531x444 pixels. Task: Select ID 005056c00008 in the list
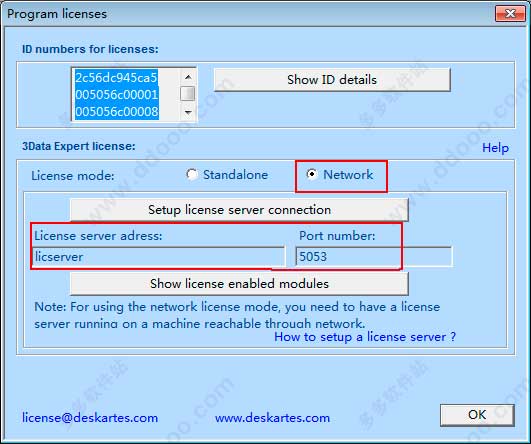click(x=116, y=111)
